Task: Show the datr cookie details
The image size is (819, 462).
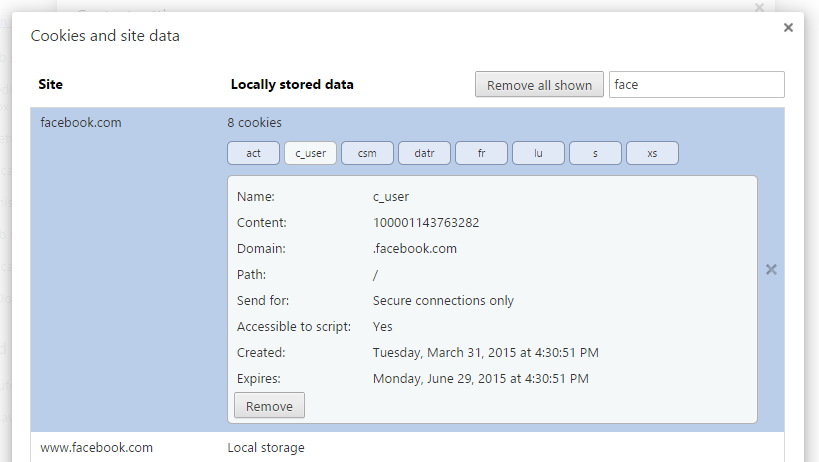Action: (x=424, y=153)
